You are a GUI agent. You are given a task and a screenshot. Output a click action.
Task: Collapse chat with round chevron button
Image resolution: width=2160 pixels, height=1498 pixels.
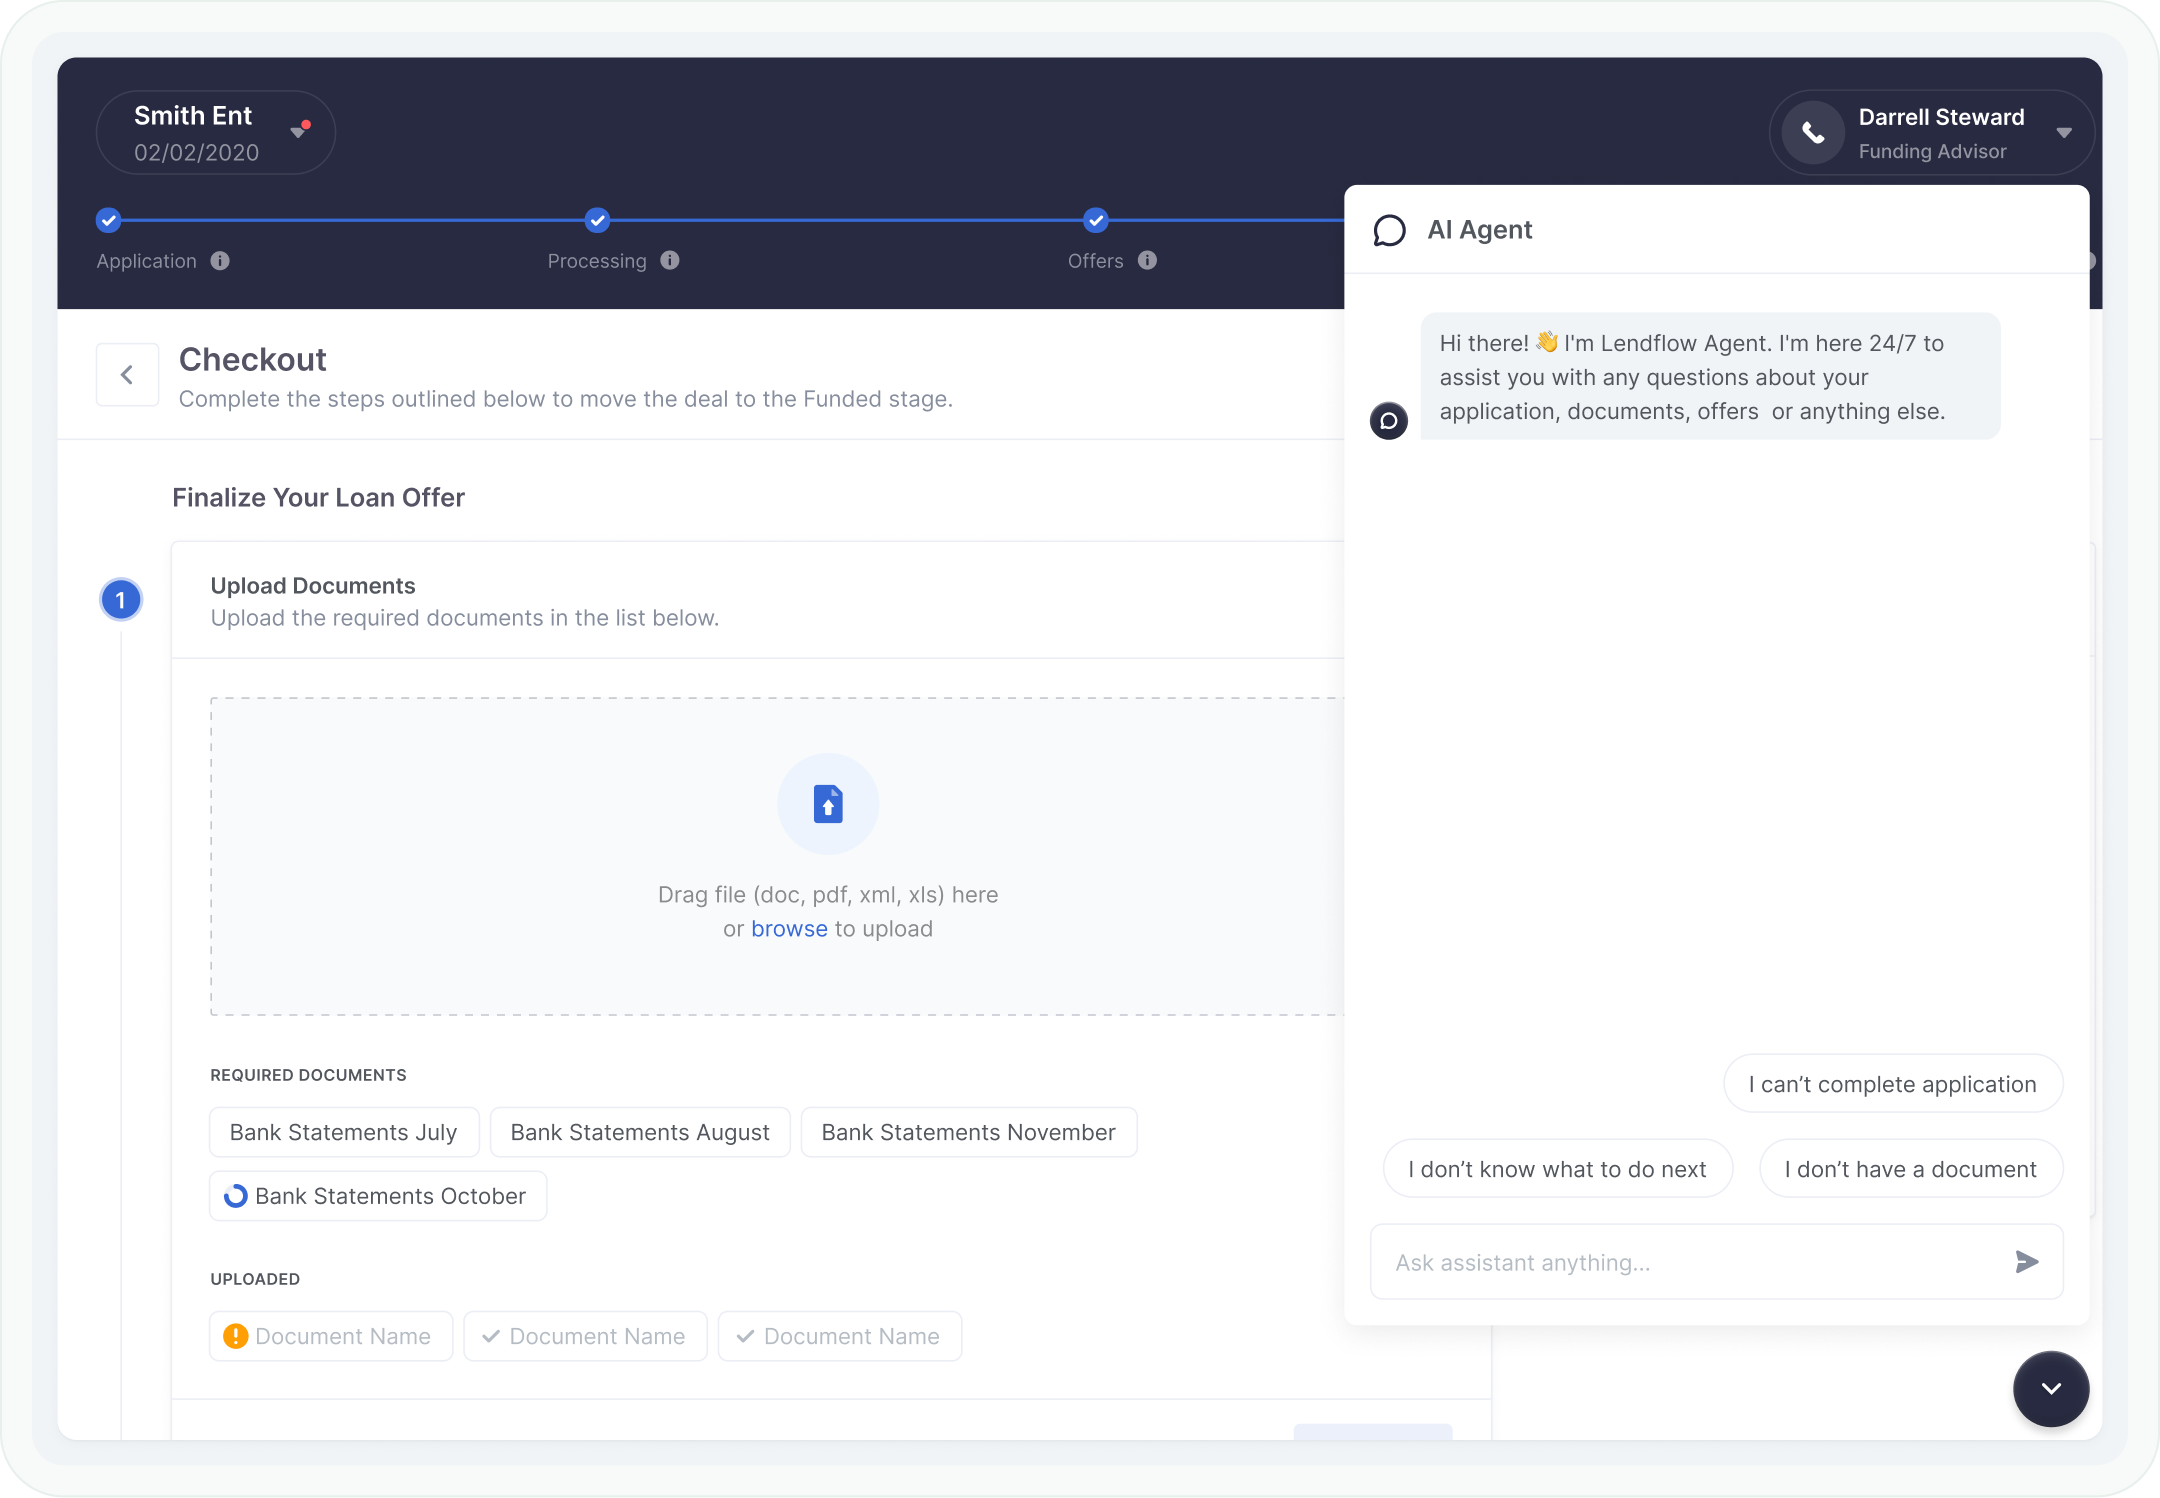click(x=2050, y=1388)
